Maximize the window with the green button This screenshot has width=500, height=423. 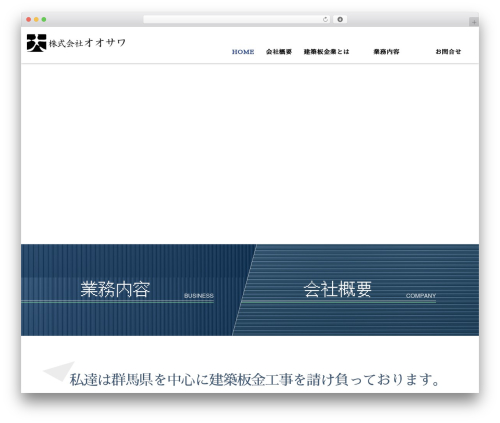[44, 20]
